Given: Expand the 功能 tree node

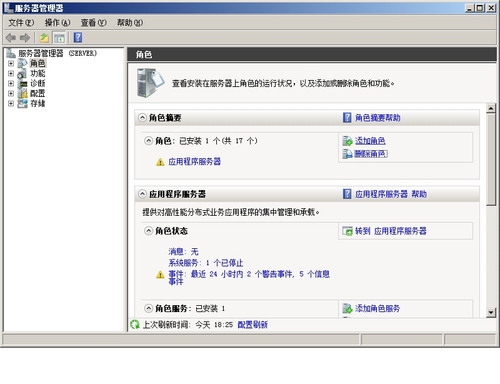Looking at the screenshot, I should 11,73.
